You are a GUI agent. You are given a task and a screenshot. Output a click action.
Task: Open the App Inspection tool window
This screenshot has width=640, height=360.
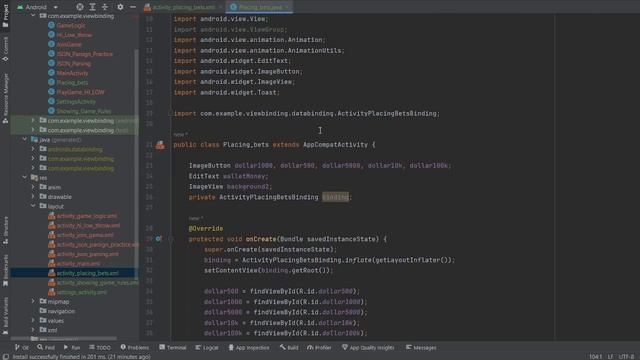pos(249,347)
